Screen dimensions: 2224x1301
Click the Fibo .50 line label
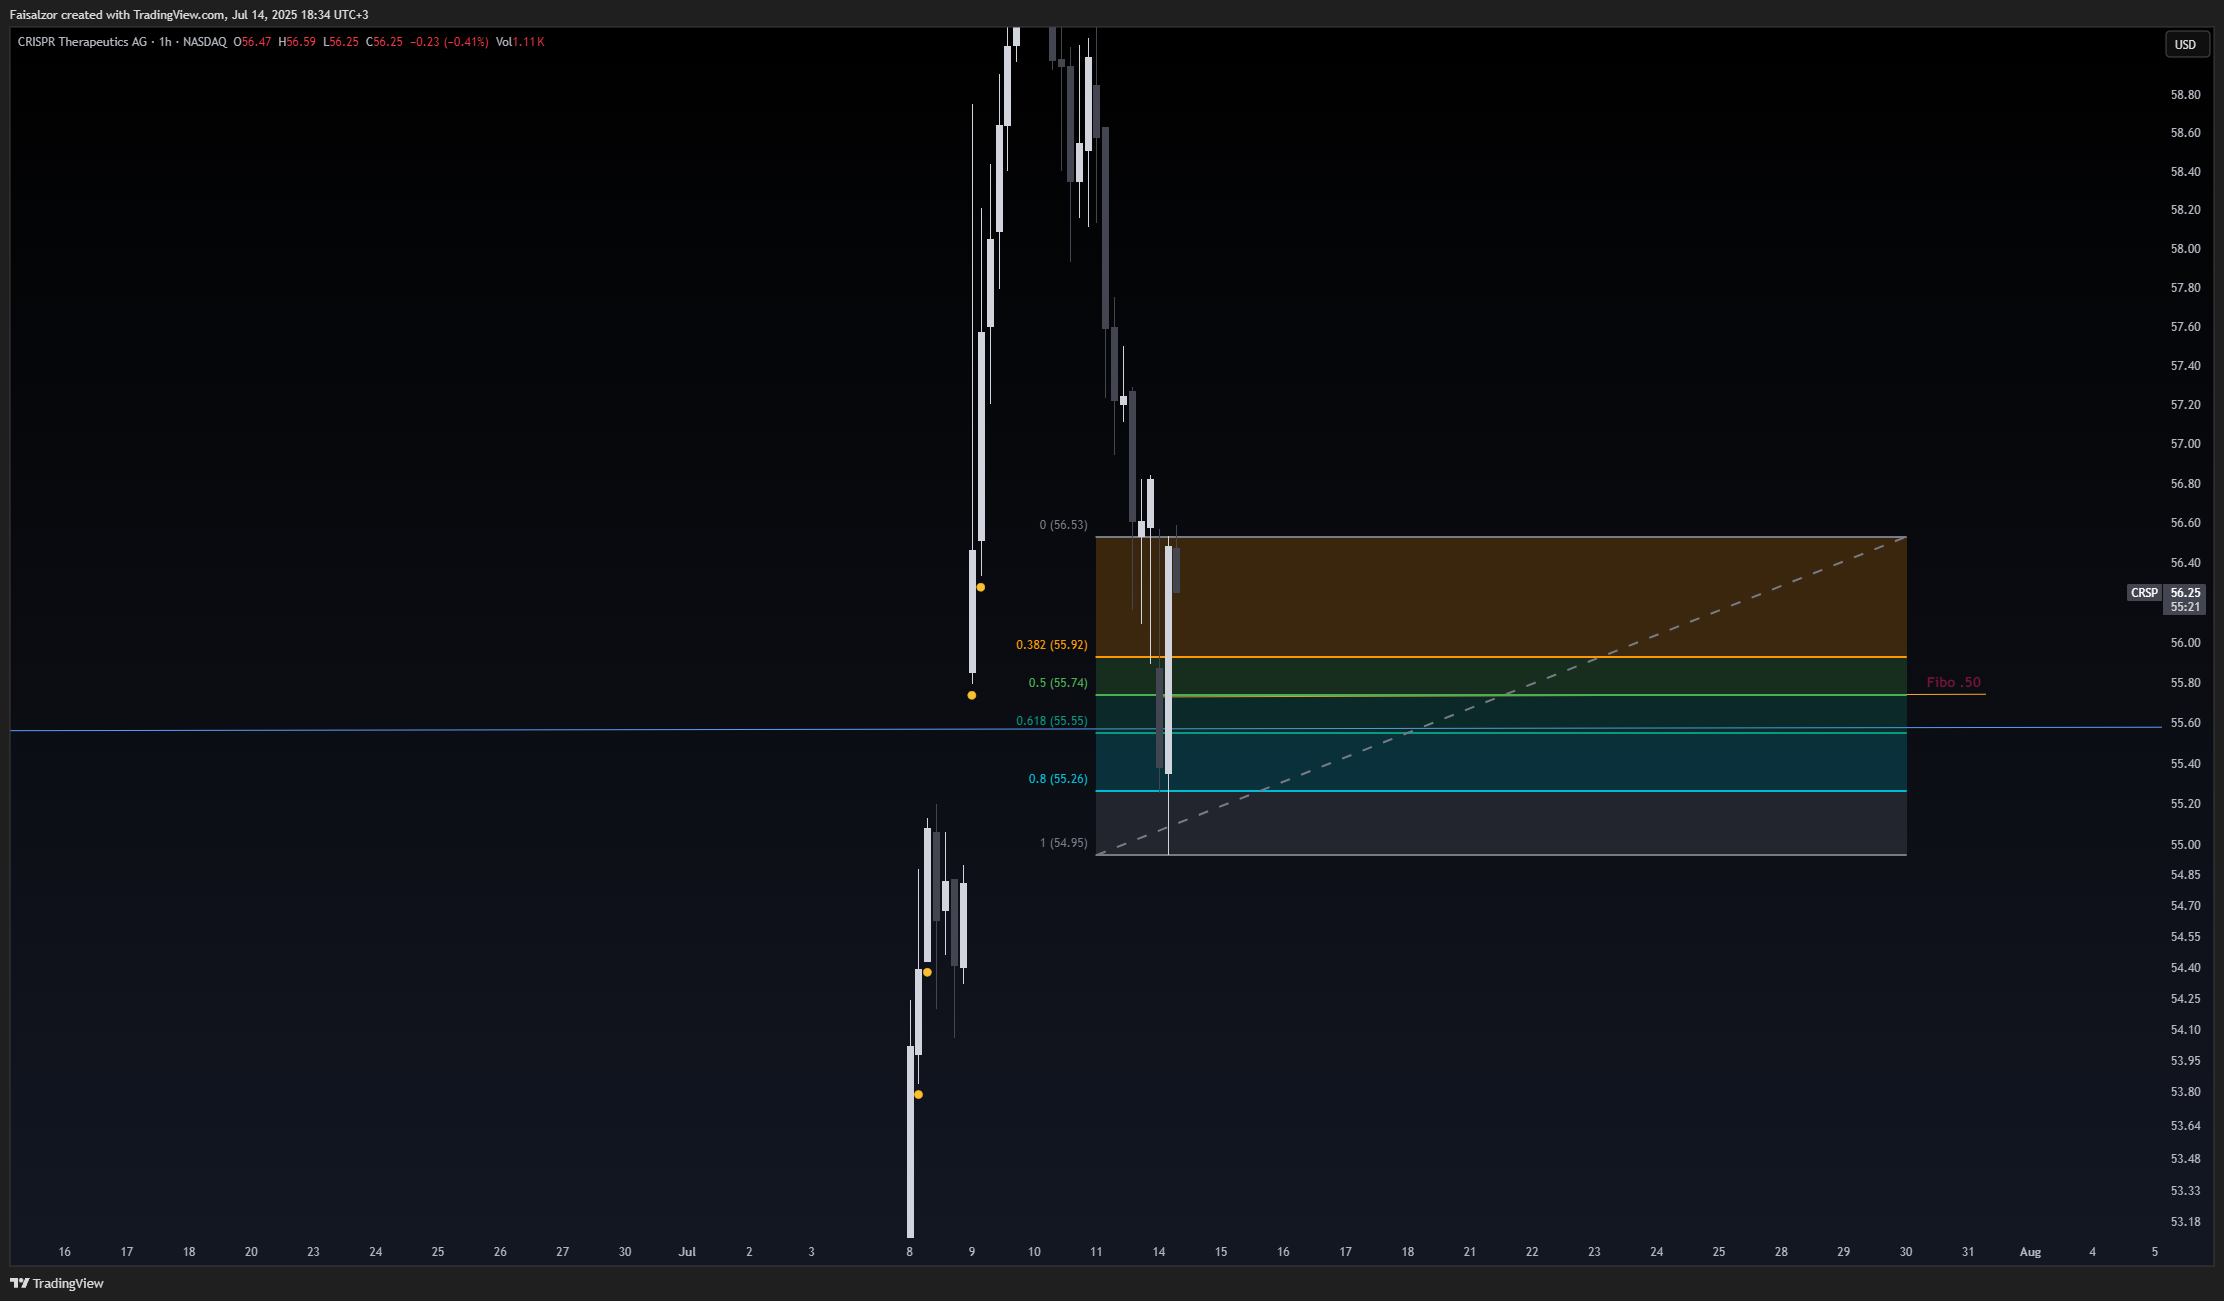[1953, 682]
